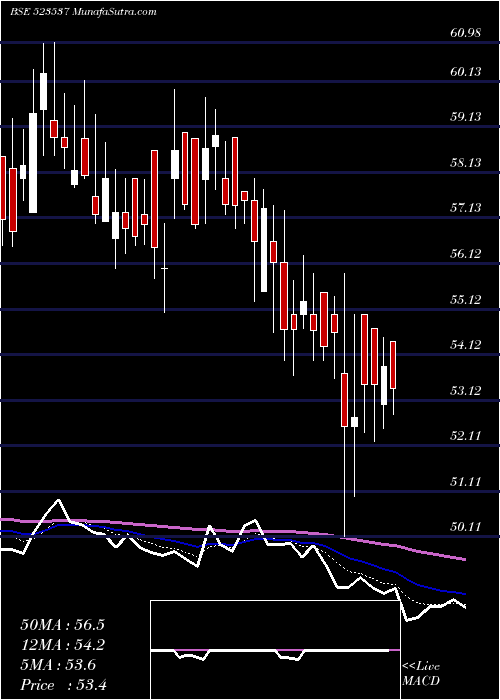Screen dimensions: 500x700
Task: Click the 12MA : 54.2 reading
Action: (62, 645)
